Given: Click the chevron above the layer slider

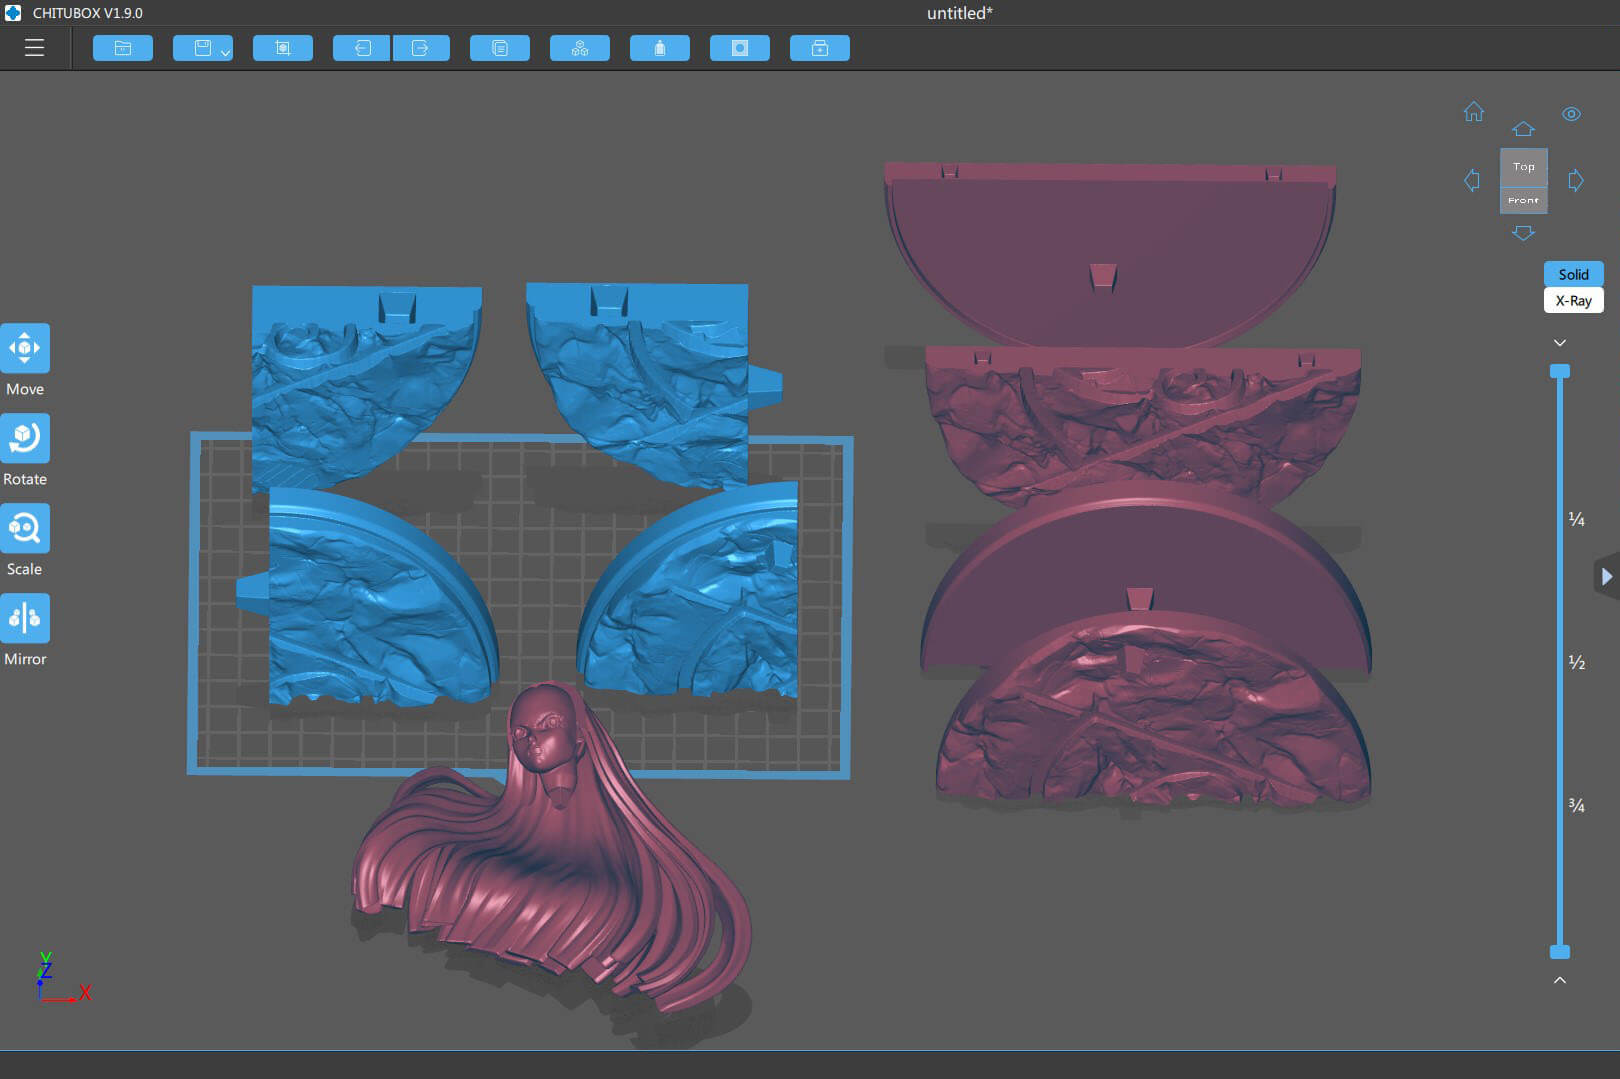Looking at the screenshot, I should click(1560, 343).
